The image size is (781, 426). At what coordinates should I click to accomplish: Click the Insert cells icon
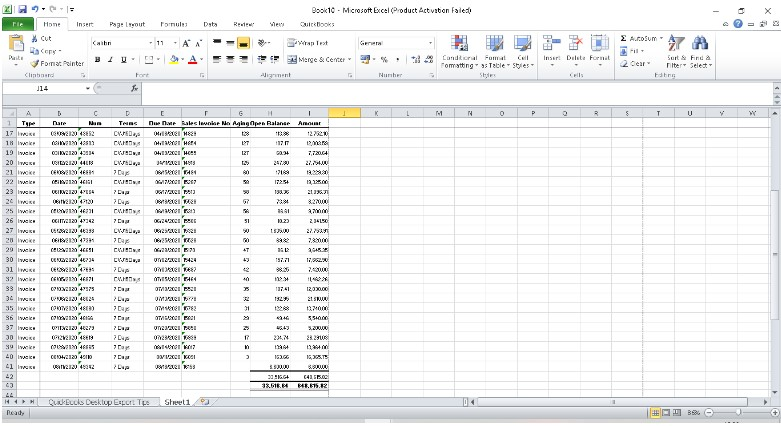[x=551, y=43]
